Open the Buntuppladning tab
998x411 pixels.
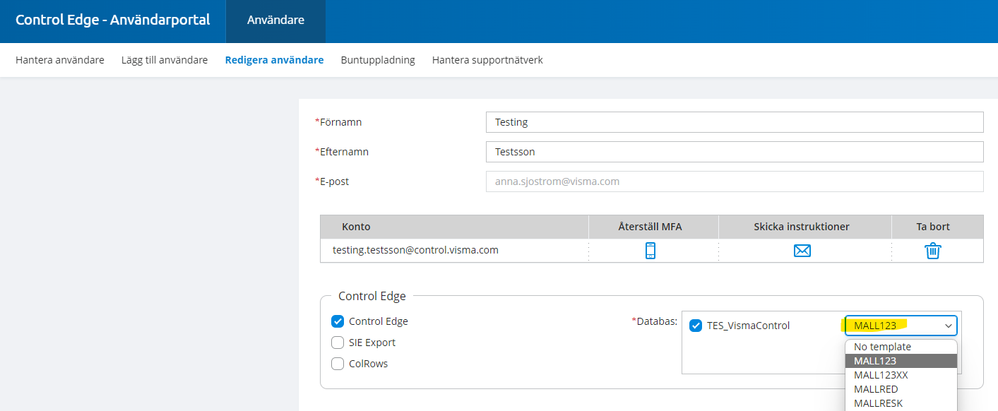tap(378, 60)
